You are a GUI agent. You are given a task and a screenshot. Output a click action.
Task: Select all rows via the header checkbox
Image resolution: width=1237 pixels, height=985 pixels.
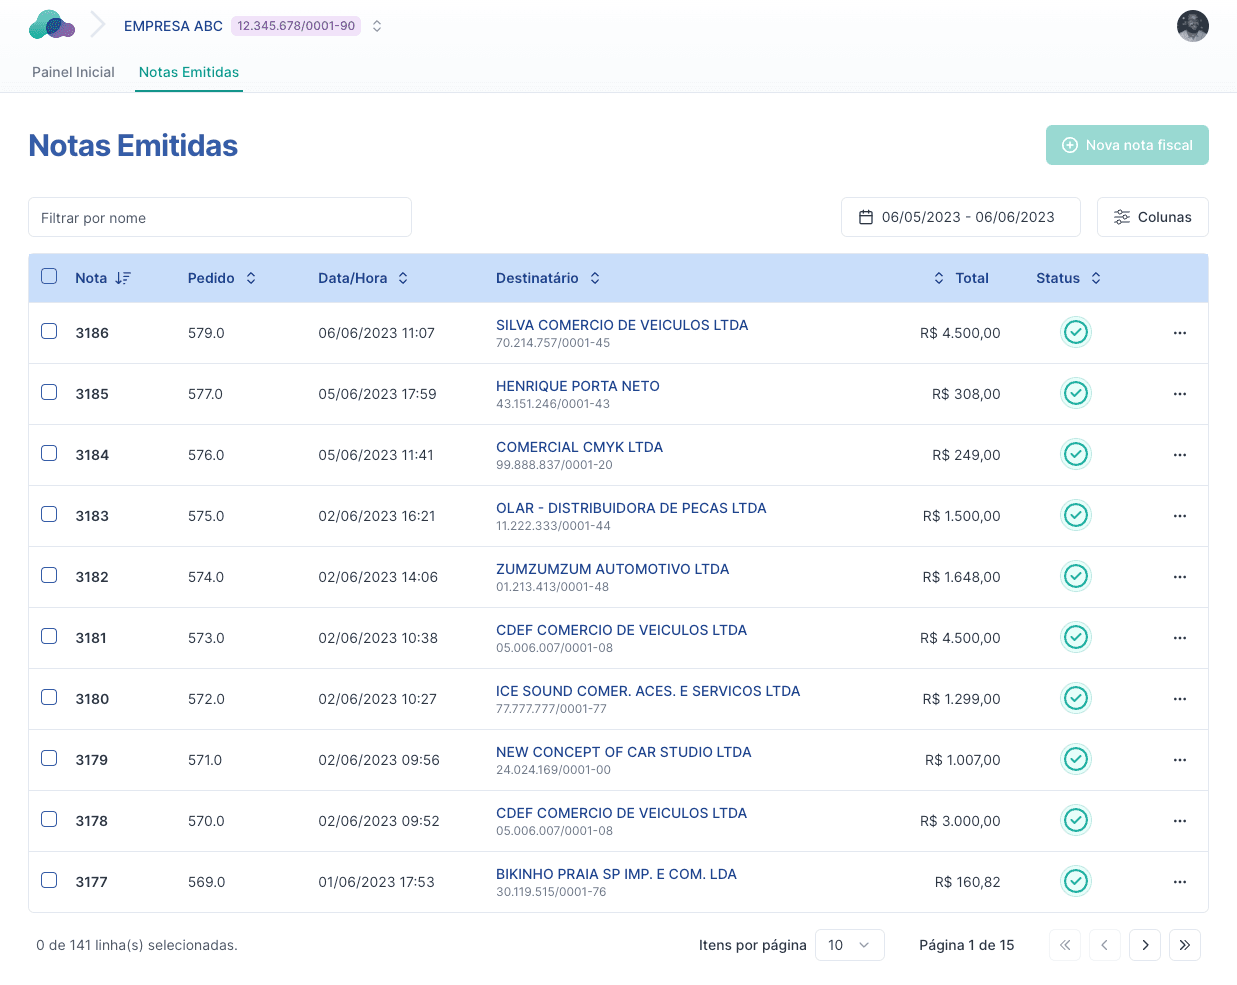pos(49,276)
